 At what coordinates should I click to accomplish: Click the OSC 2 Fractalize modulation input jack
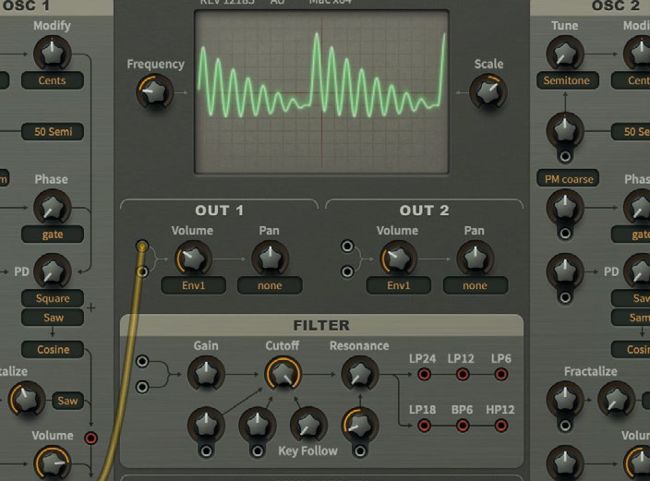point(565,425)
